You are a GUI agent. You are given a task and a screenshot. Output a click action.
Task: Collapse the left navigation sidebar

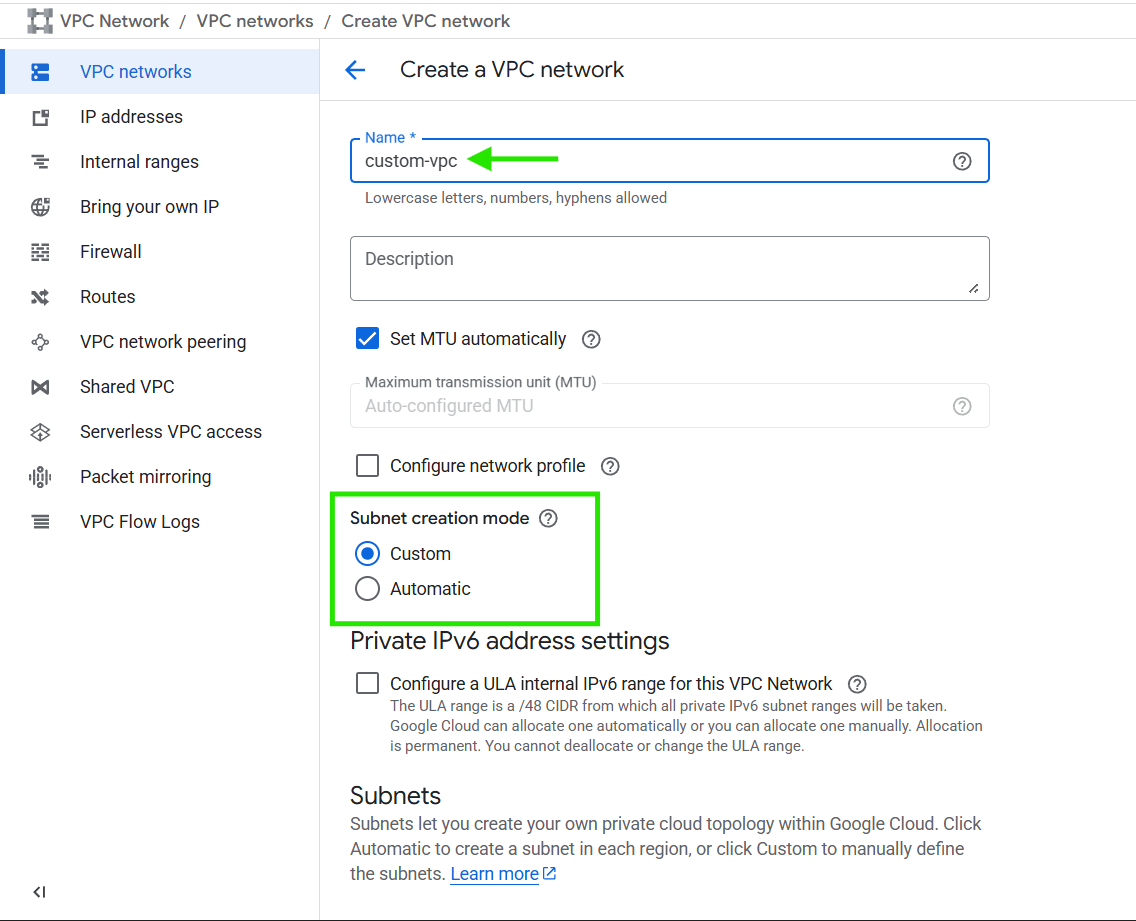tap(40, 892)
